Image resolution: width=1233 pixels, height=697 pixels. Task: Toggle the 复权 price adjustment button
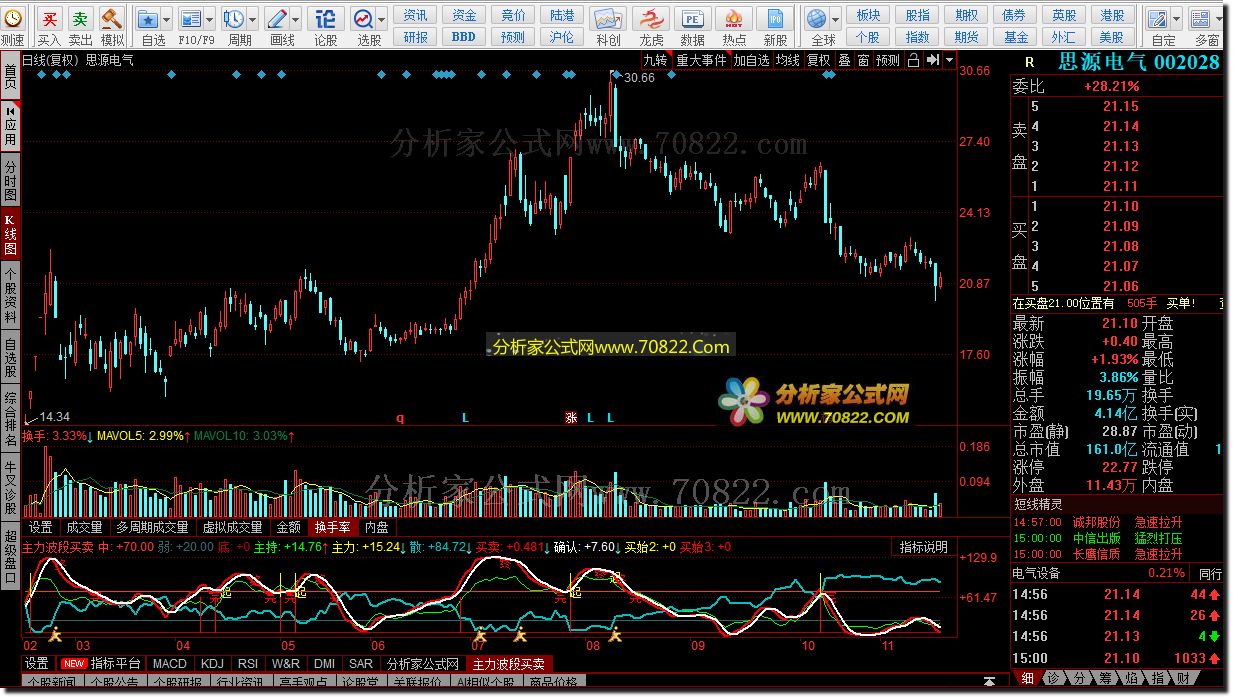coord(819,60)
